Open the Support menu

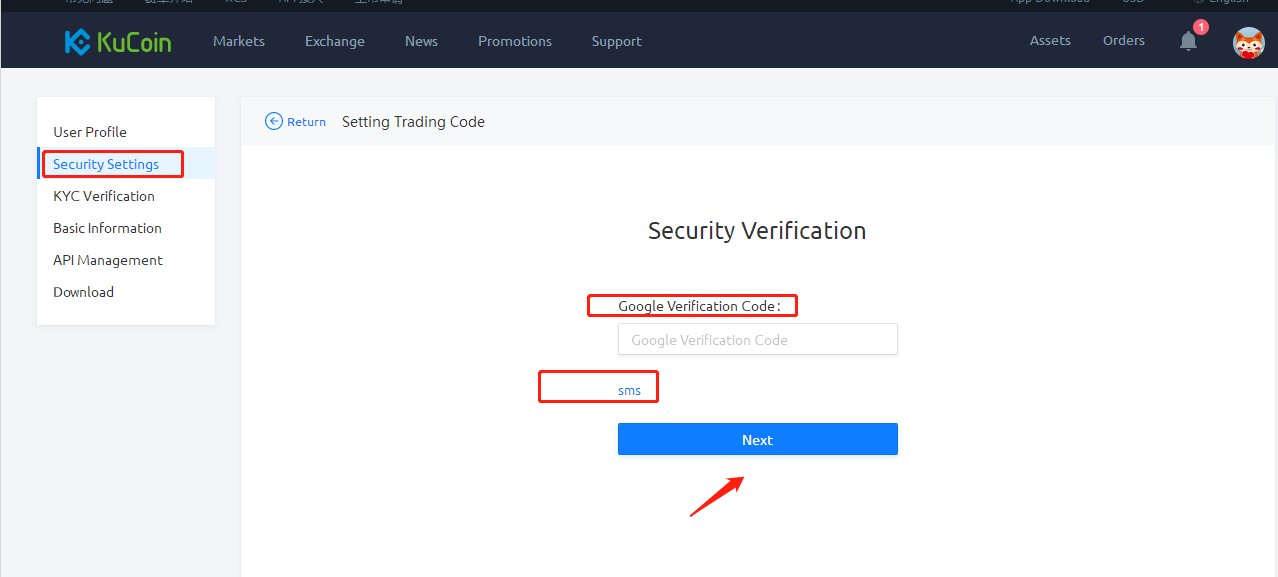tap(616, 41)
